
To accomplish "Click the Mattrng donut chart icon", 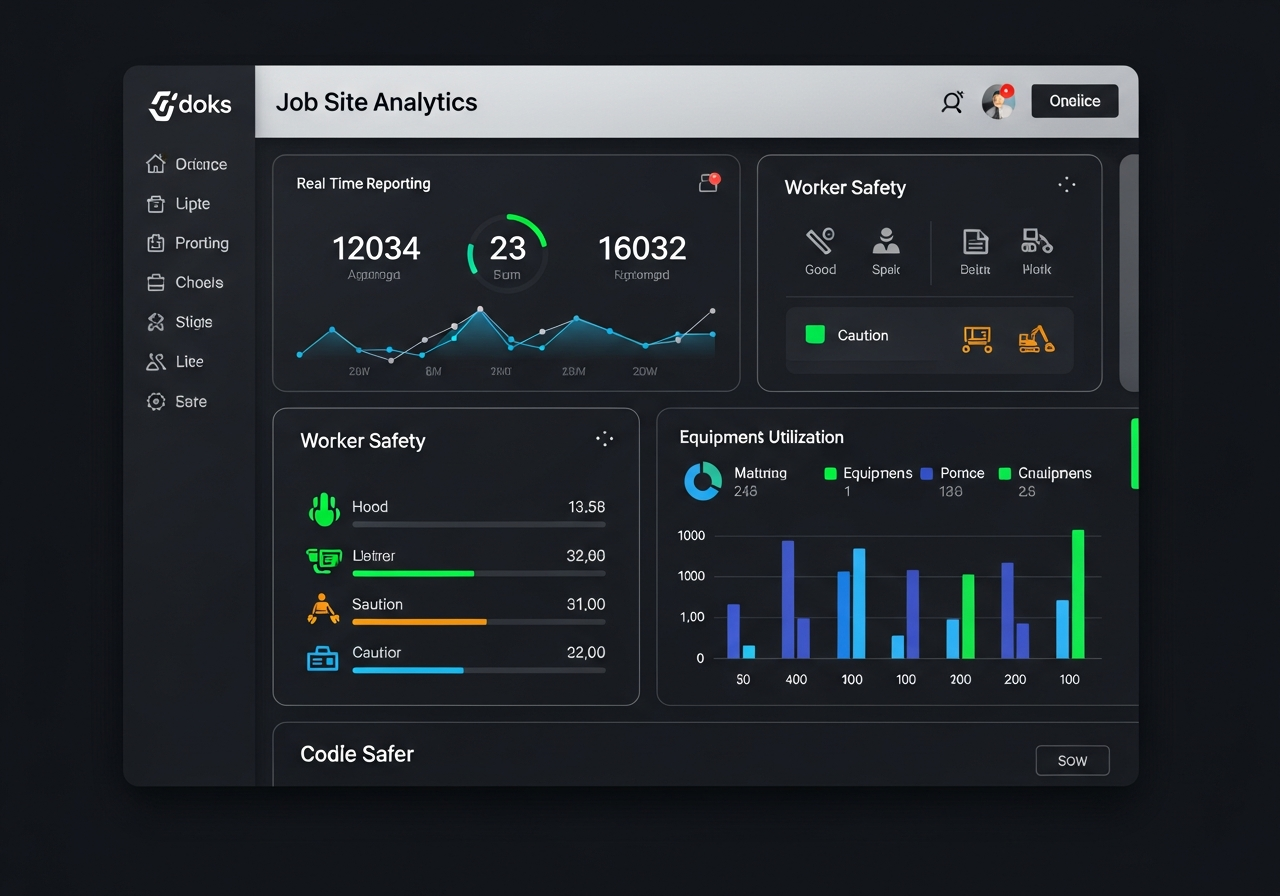I will (703, 481).
